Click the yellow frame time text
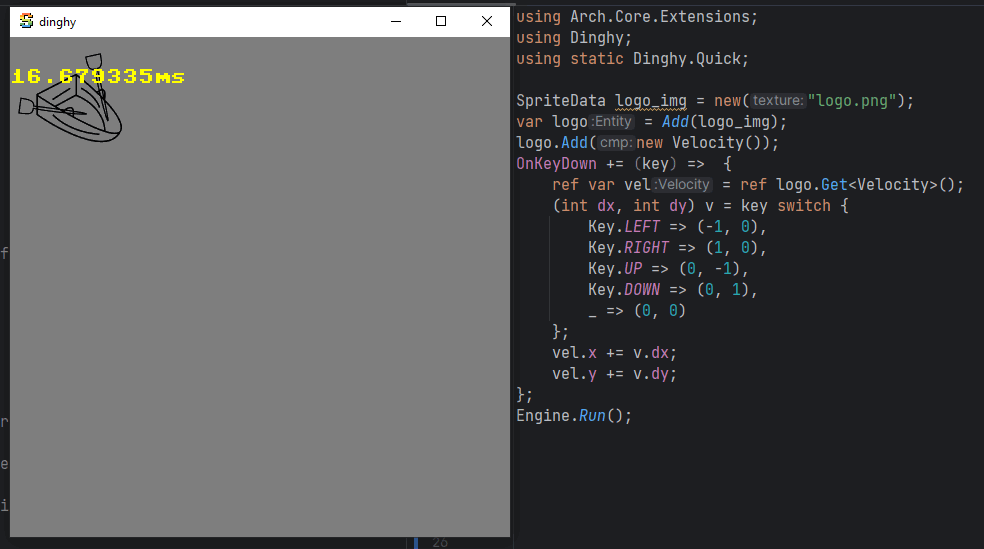Viewport: 984px width, 549px height. 98,76
